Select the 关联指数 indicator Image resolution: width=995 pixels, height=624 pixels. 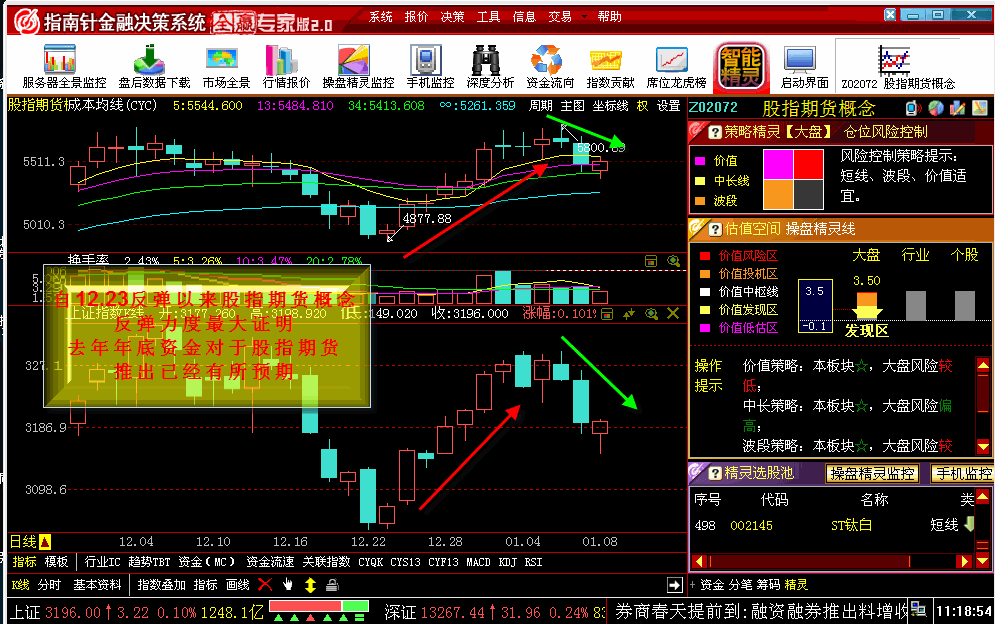pyautogui.click(x=326, y=562)
